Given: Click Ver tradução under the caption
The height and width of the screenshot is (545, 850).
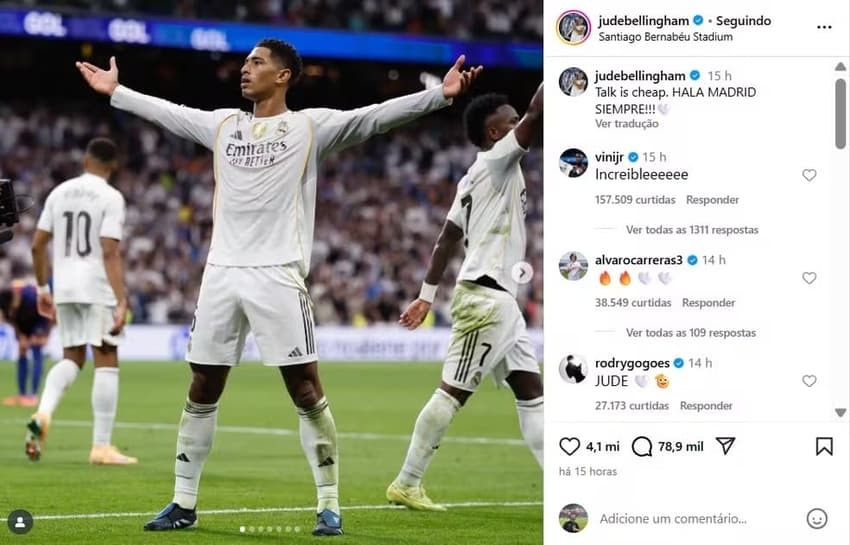Looking at the screenshot, I should point(627,124).
